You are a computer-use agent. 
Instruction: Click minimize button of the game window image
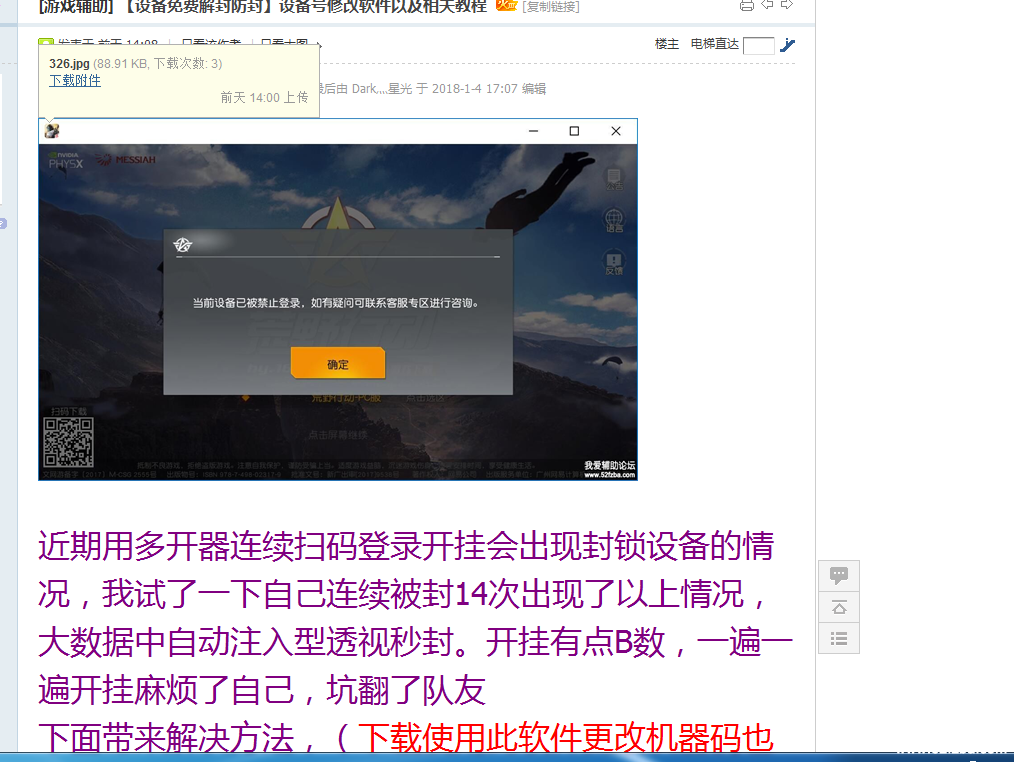[x=534, y=131]
